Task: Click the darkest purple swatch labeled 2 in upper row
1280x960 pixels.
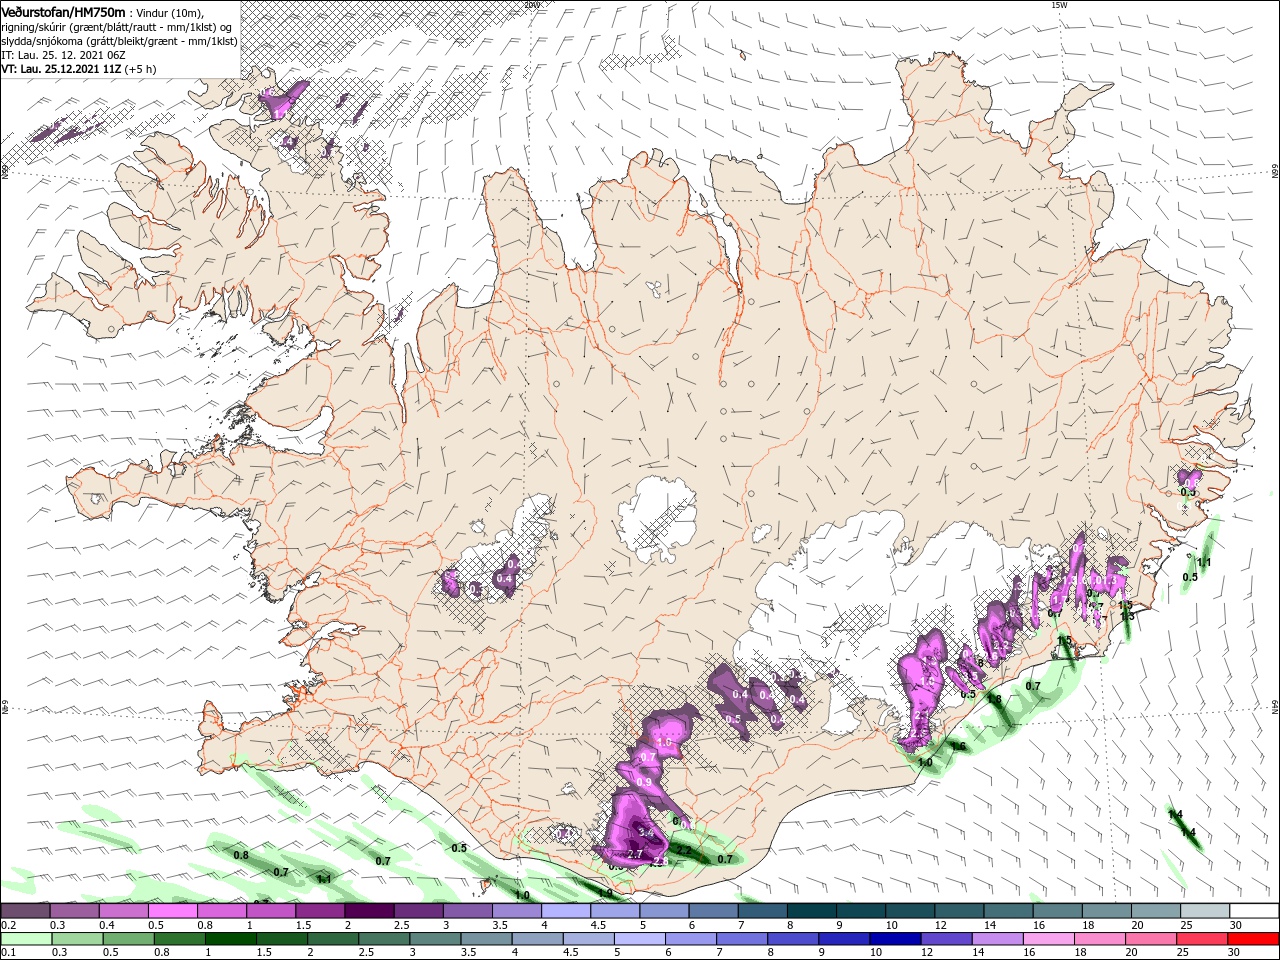Action: tap(369, 911)
